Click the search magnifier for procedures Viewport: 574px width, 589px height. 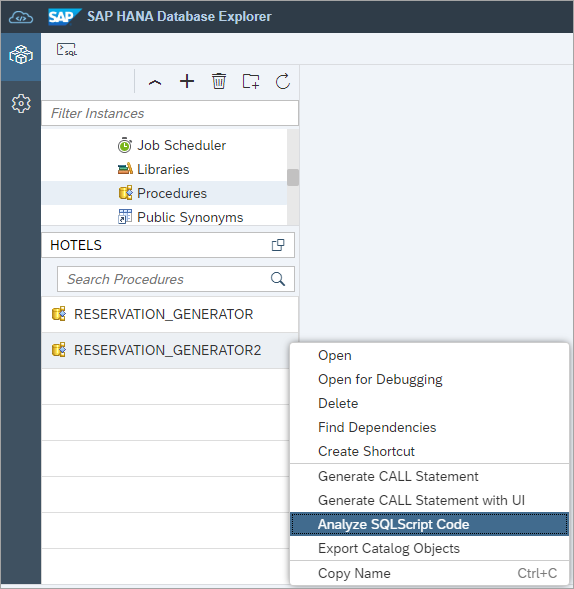click(x=278, y=279)
